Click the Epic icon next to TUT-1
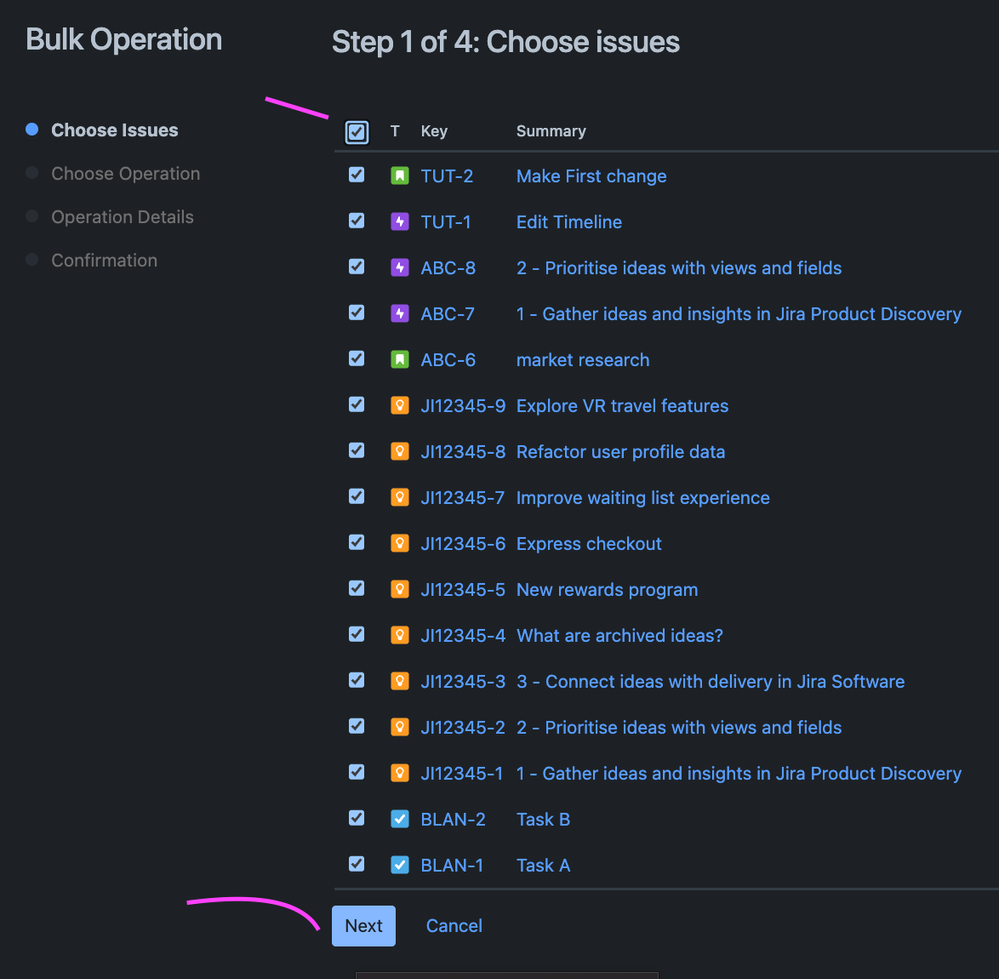999x979 pixels. click(x=399, y=221)
